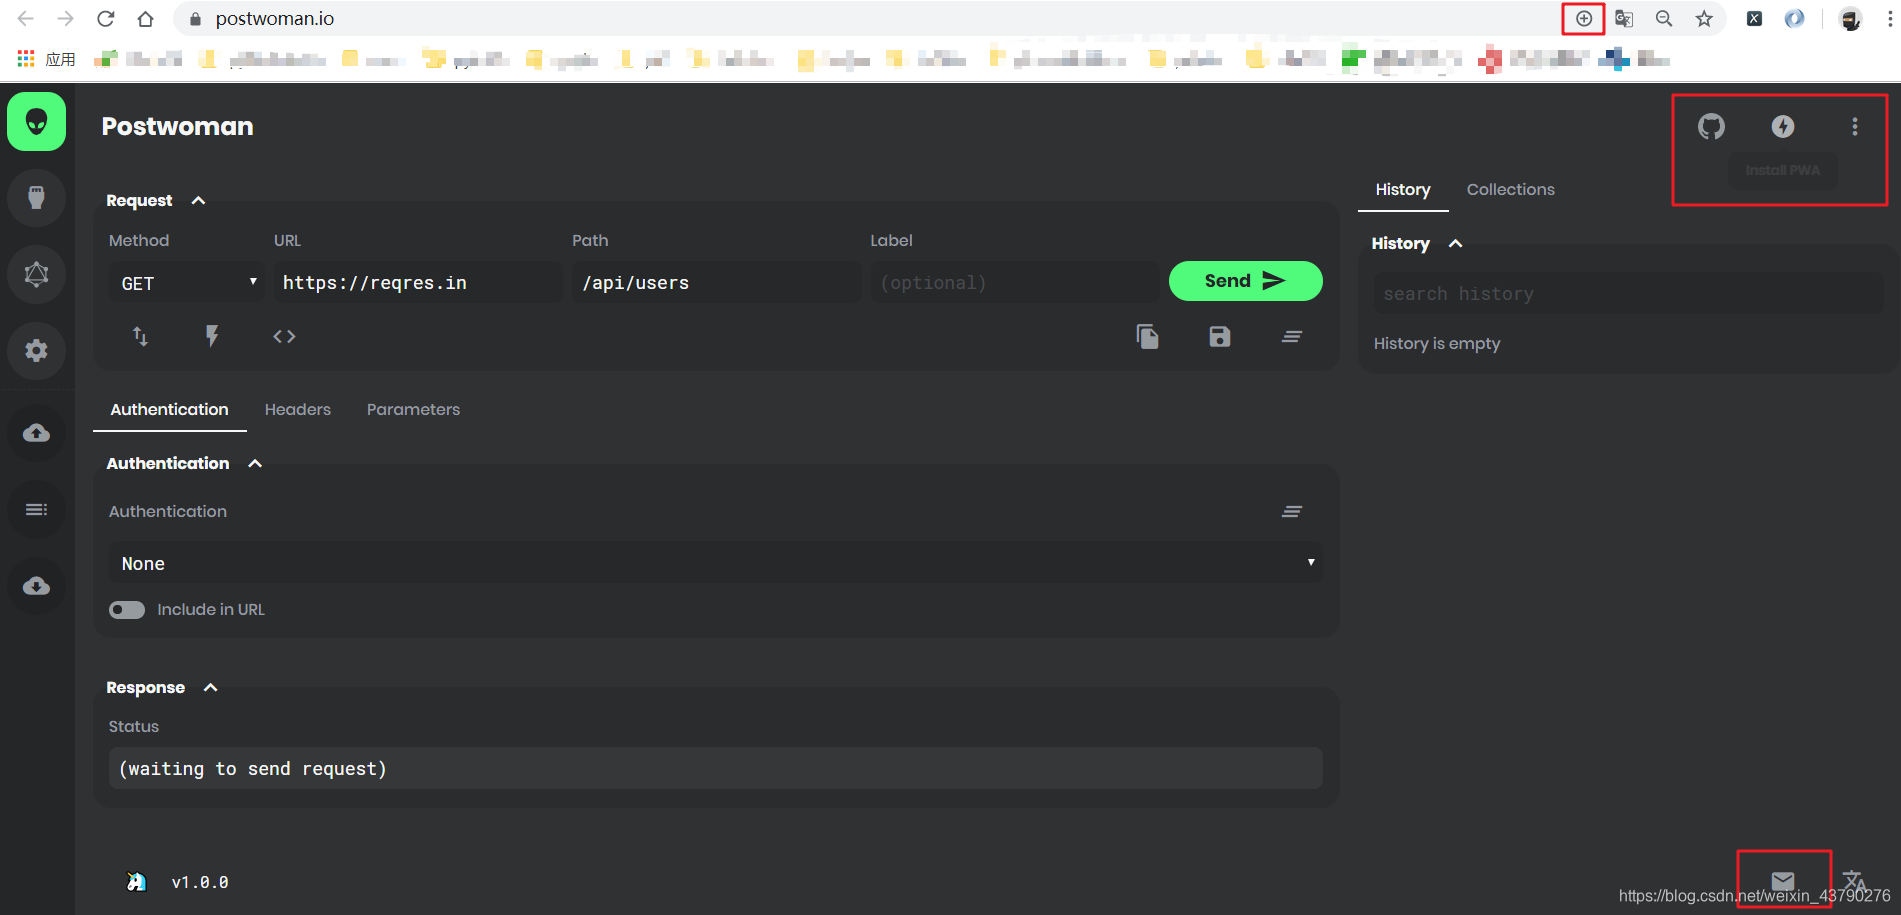
Task: Save request with floppy disk icon
Action: point(1220,337)
